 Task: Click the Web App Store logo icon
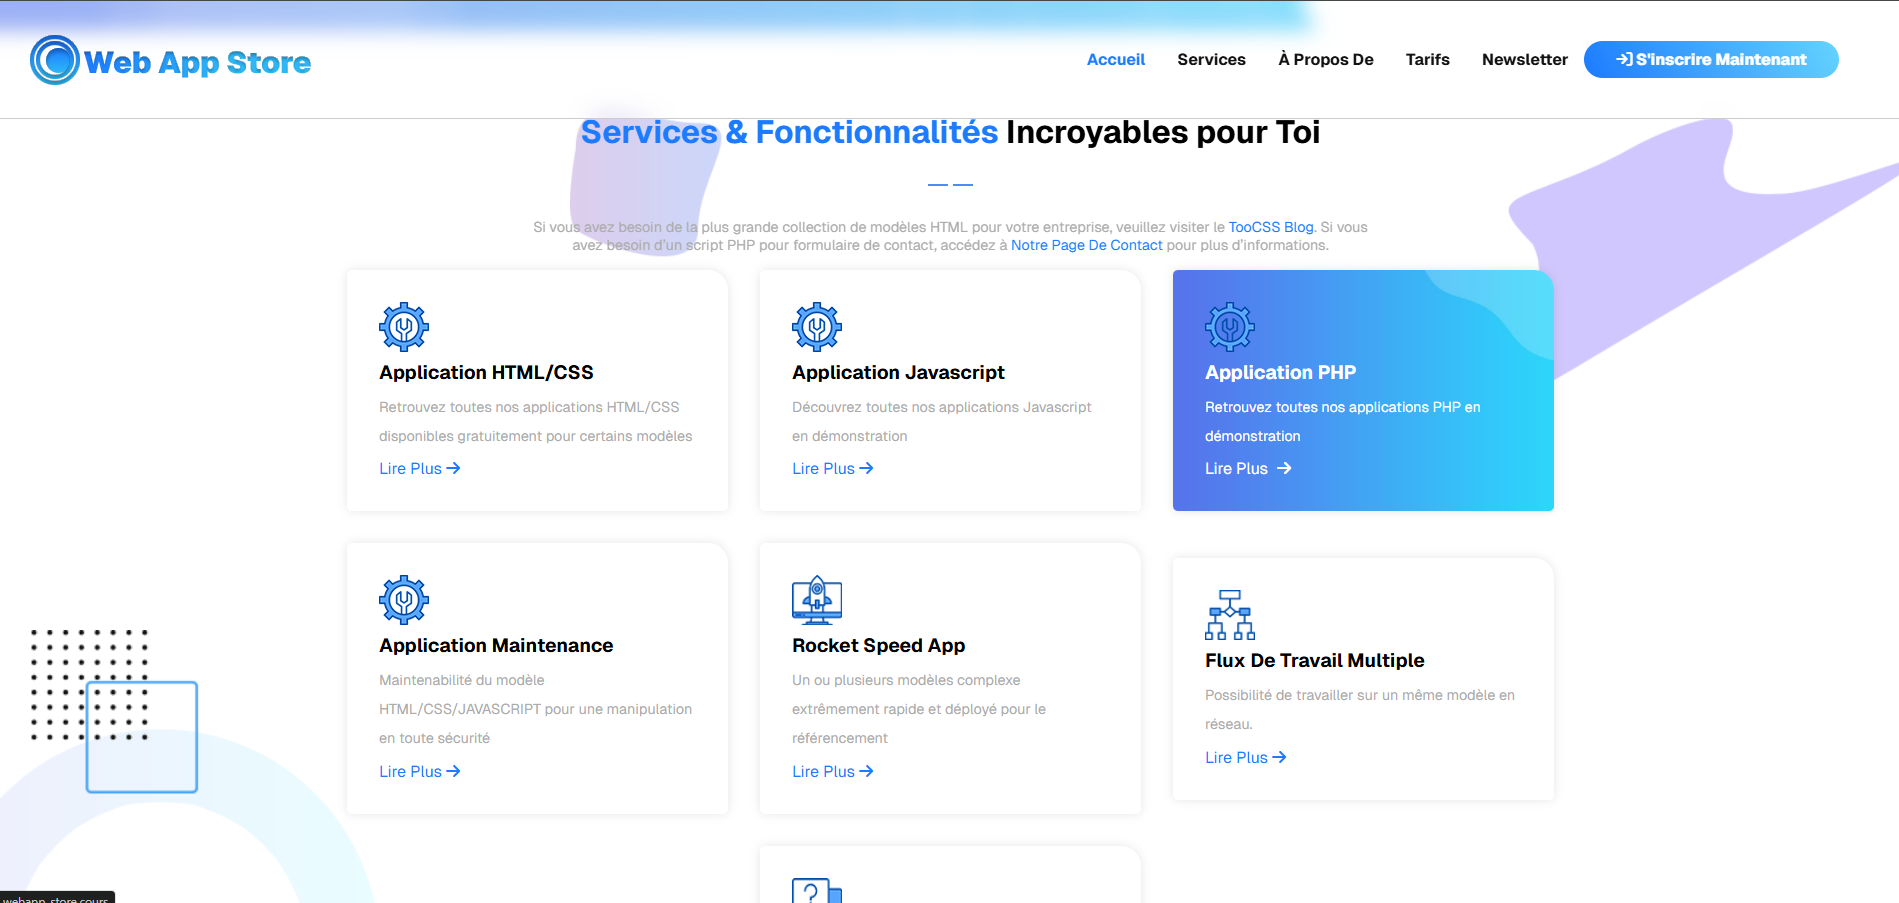pos(55,60)
